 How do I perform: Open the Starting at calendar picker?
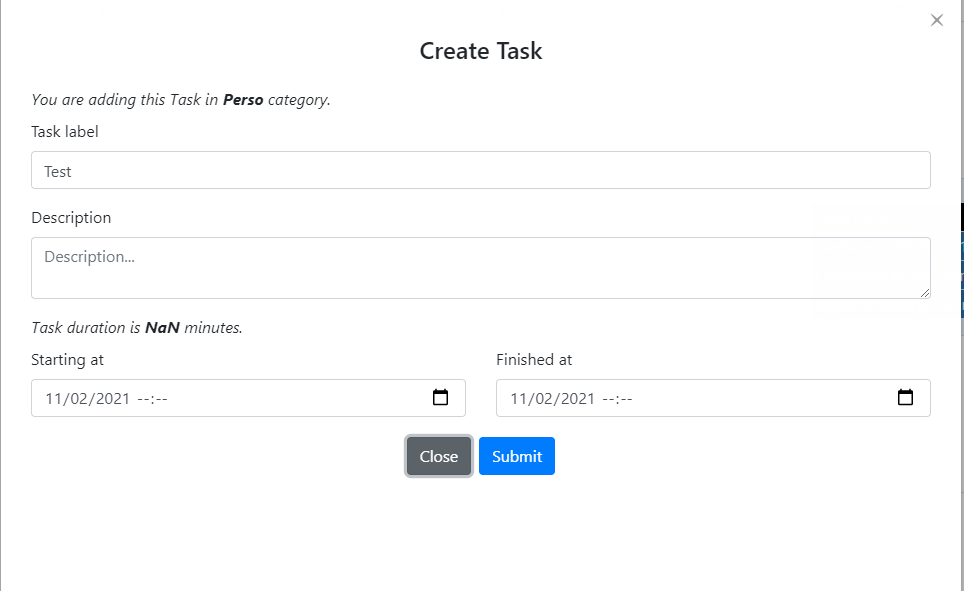tap(440, 398)
